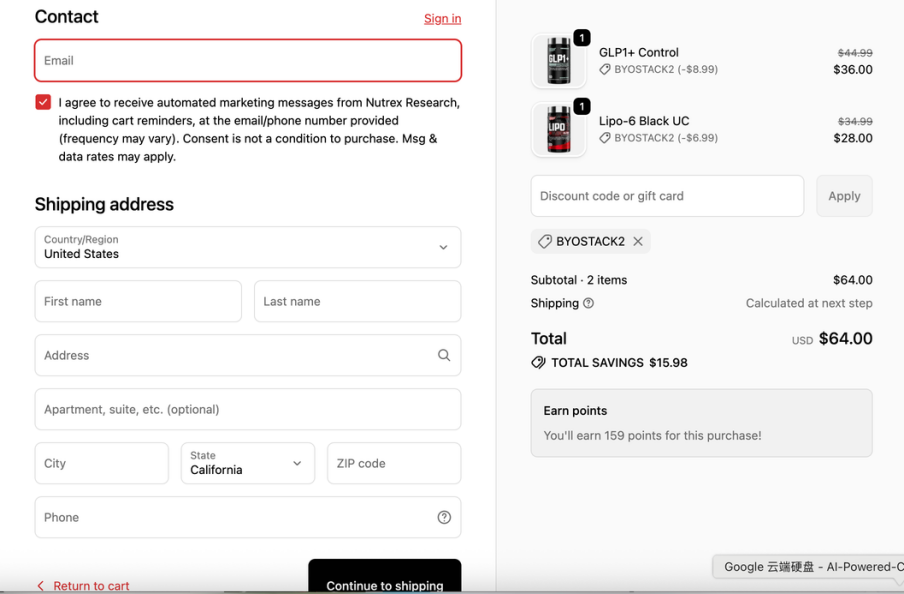The width and height of the screenshot is (904, 594).
Task: Click the ZIP code field
Action: (394, 463)
